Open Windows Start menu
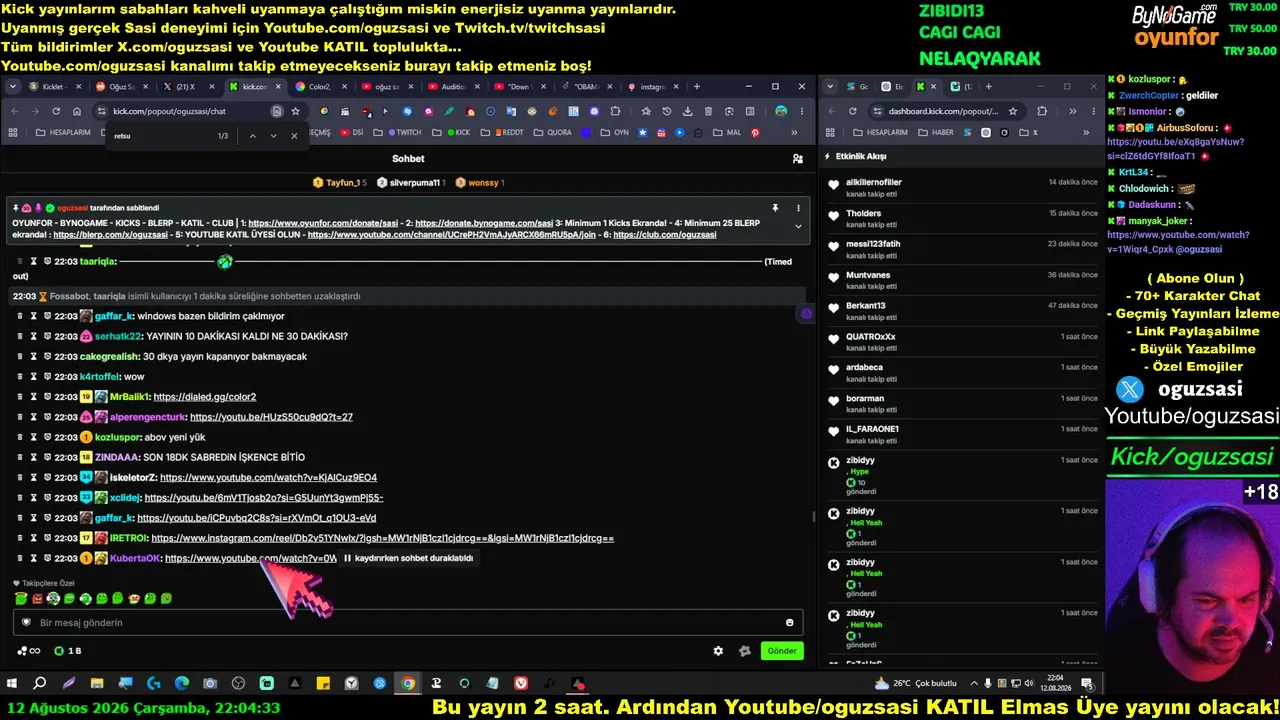The image size is (1280, 720). point(12,684)
